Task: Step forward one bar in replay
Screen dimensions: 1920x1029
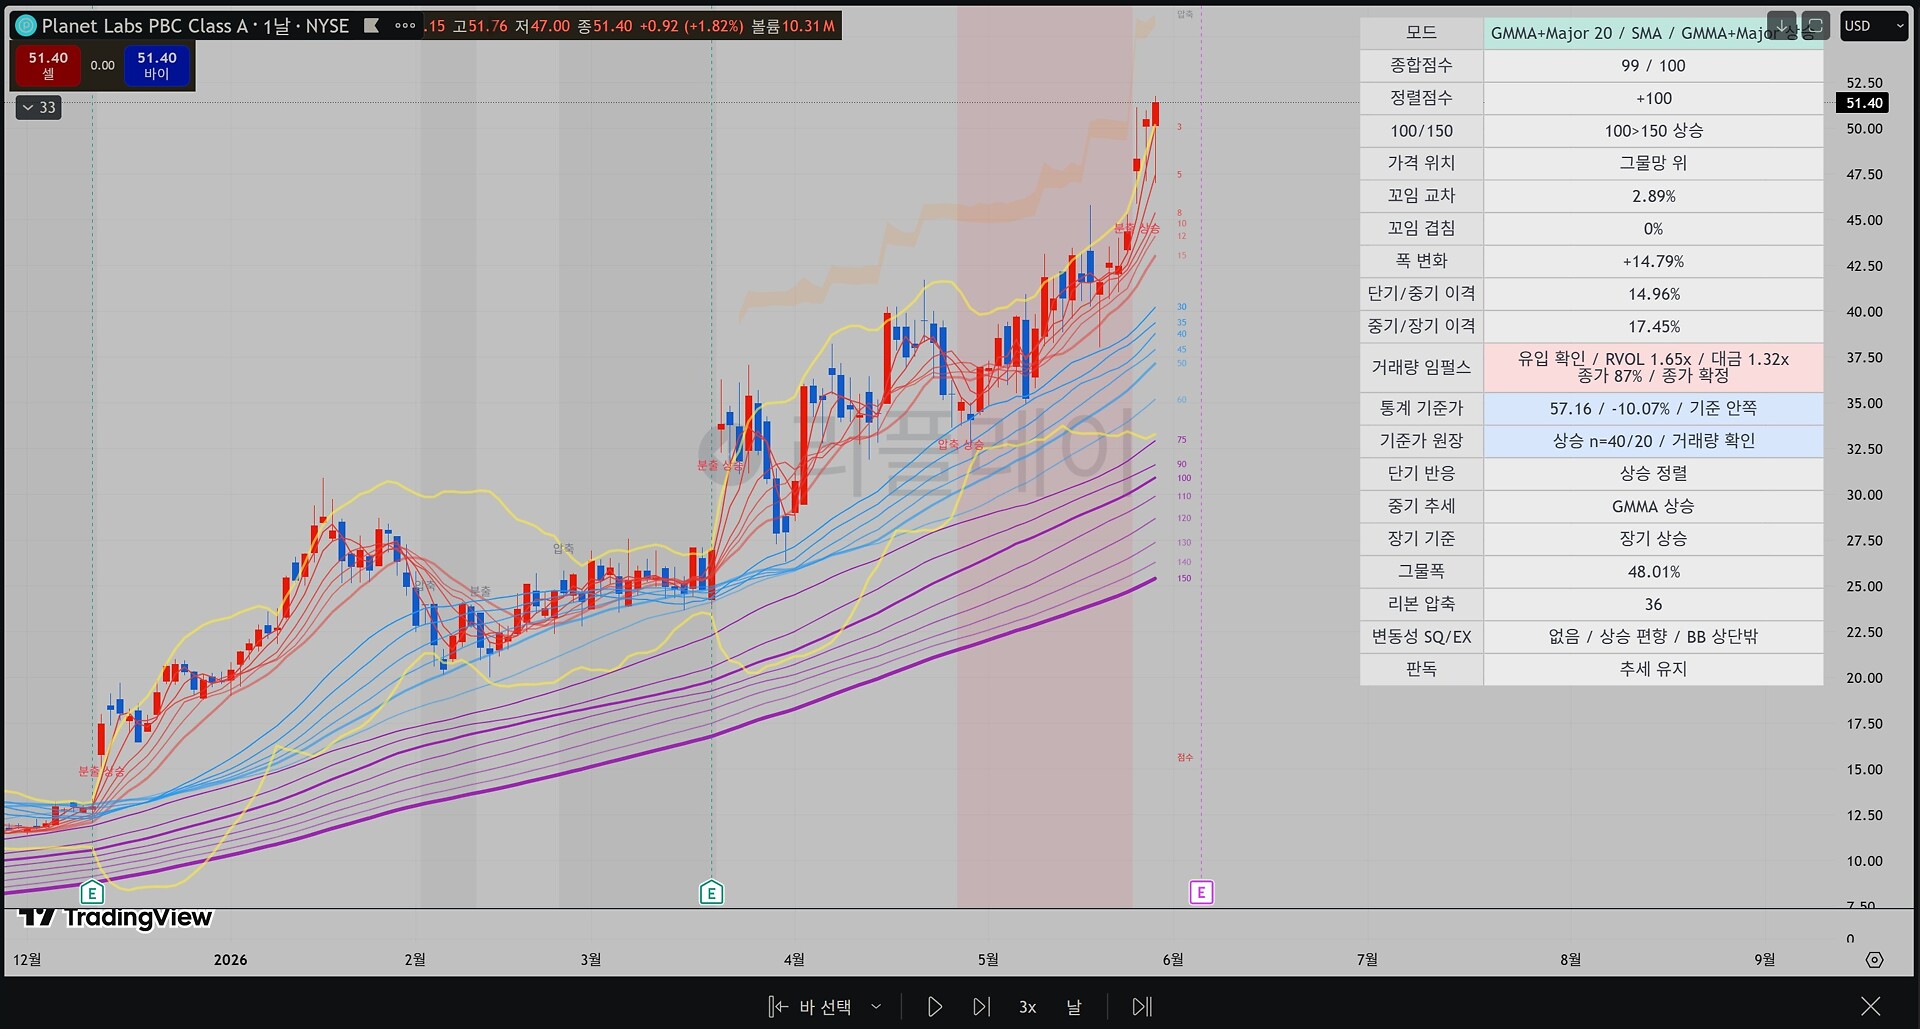Action: [x=981, y=1007]
